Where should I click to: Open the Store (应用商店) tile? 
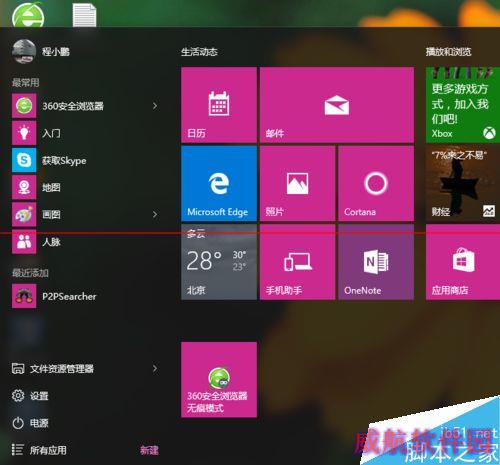[x=463, y=262]
